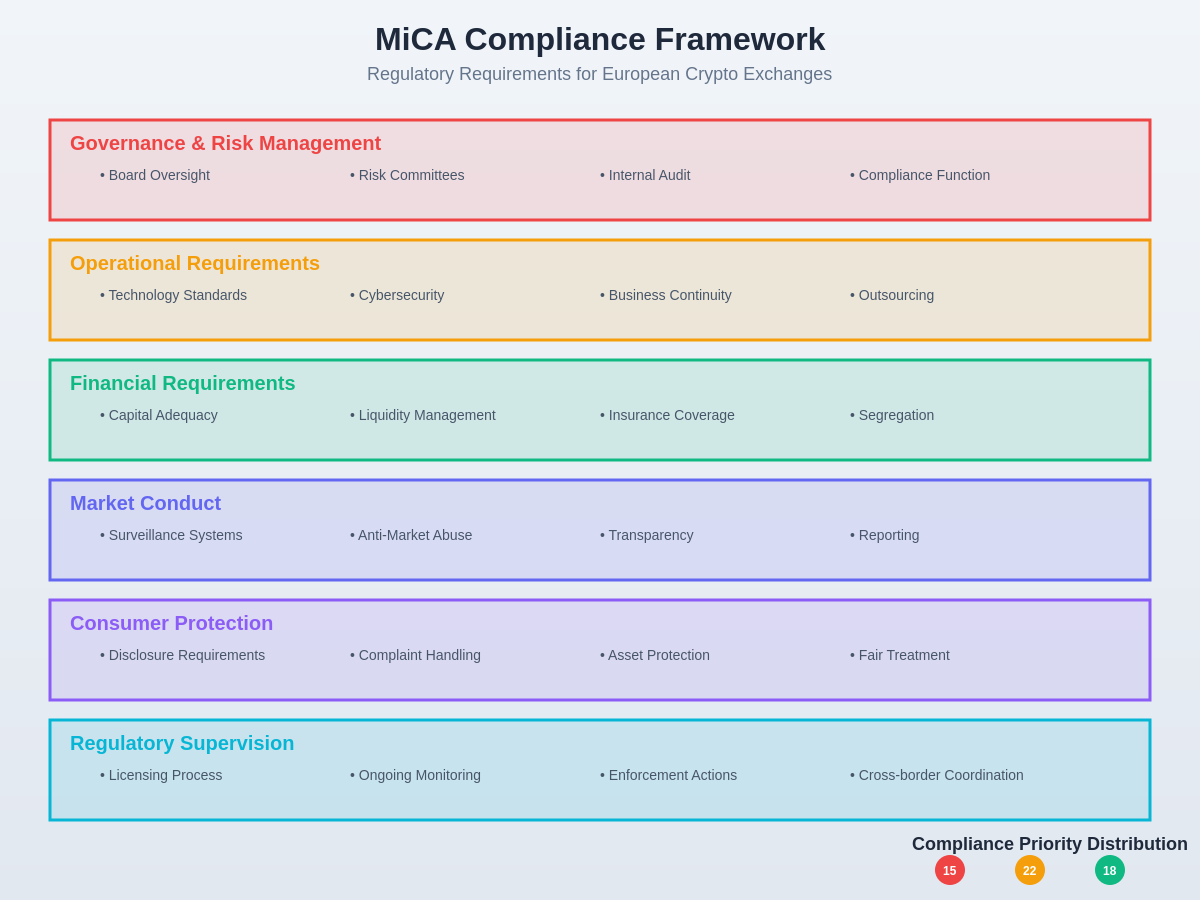The image size is (1200, 900).
Task: Click the Reporting item
Action: click(x=885, y=535)
